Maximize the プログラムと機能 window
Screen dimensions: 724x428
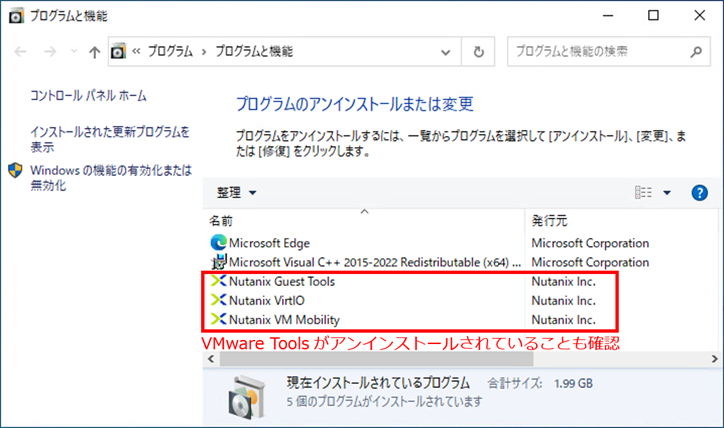click(653, 16)
